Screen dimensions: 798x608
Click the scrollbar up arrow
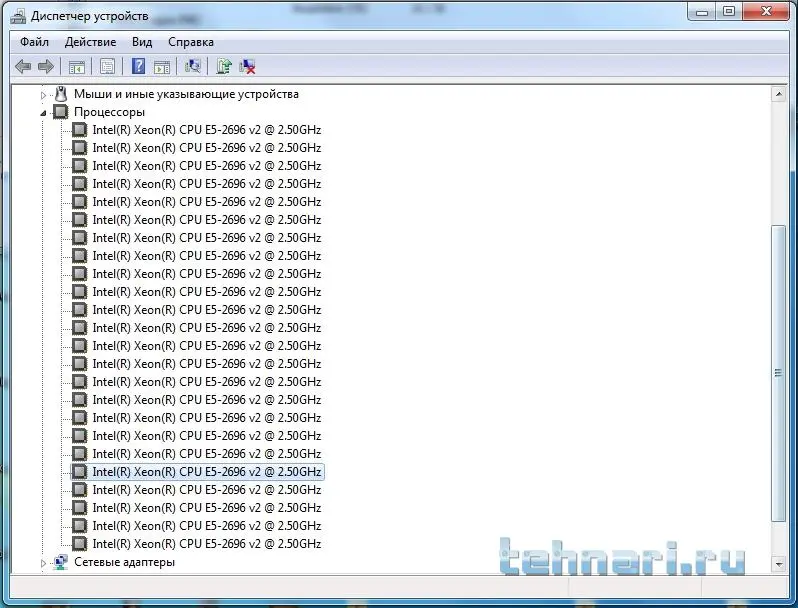[x=779, y=94]
